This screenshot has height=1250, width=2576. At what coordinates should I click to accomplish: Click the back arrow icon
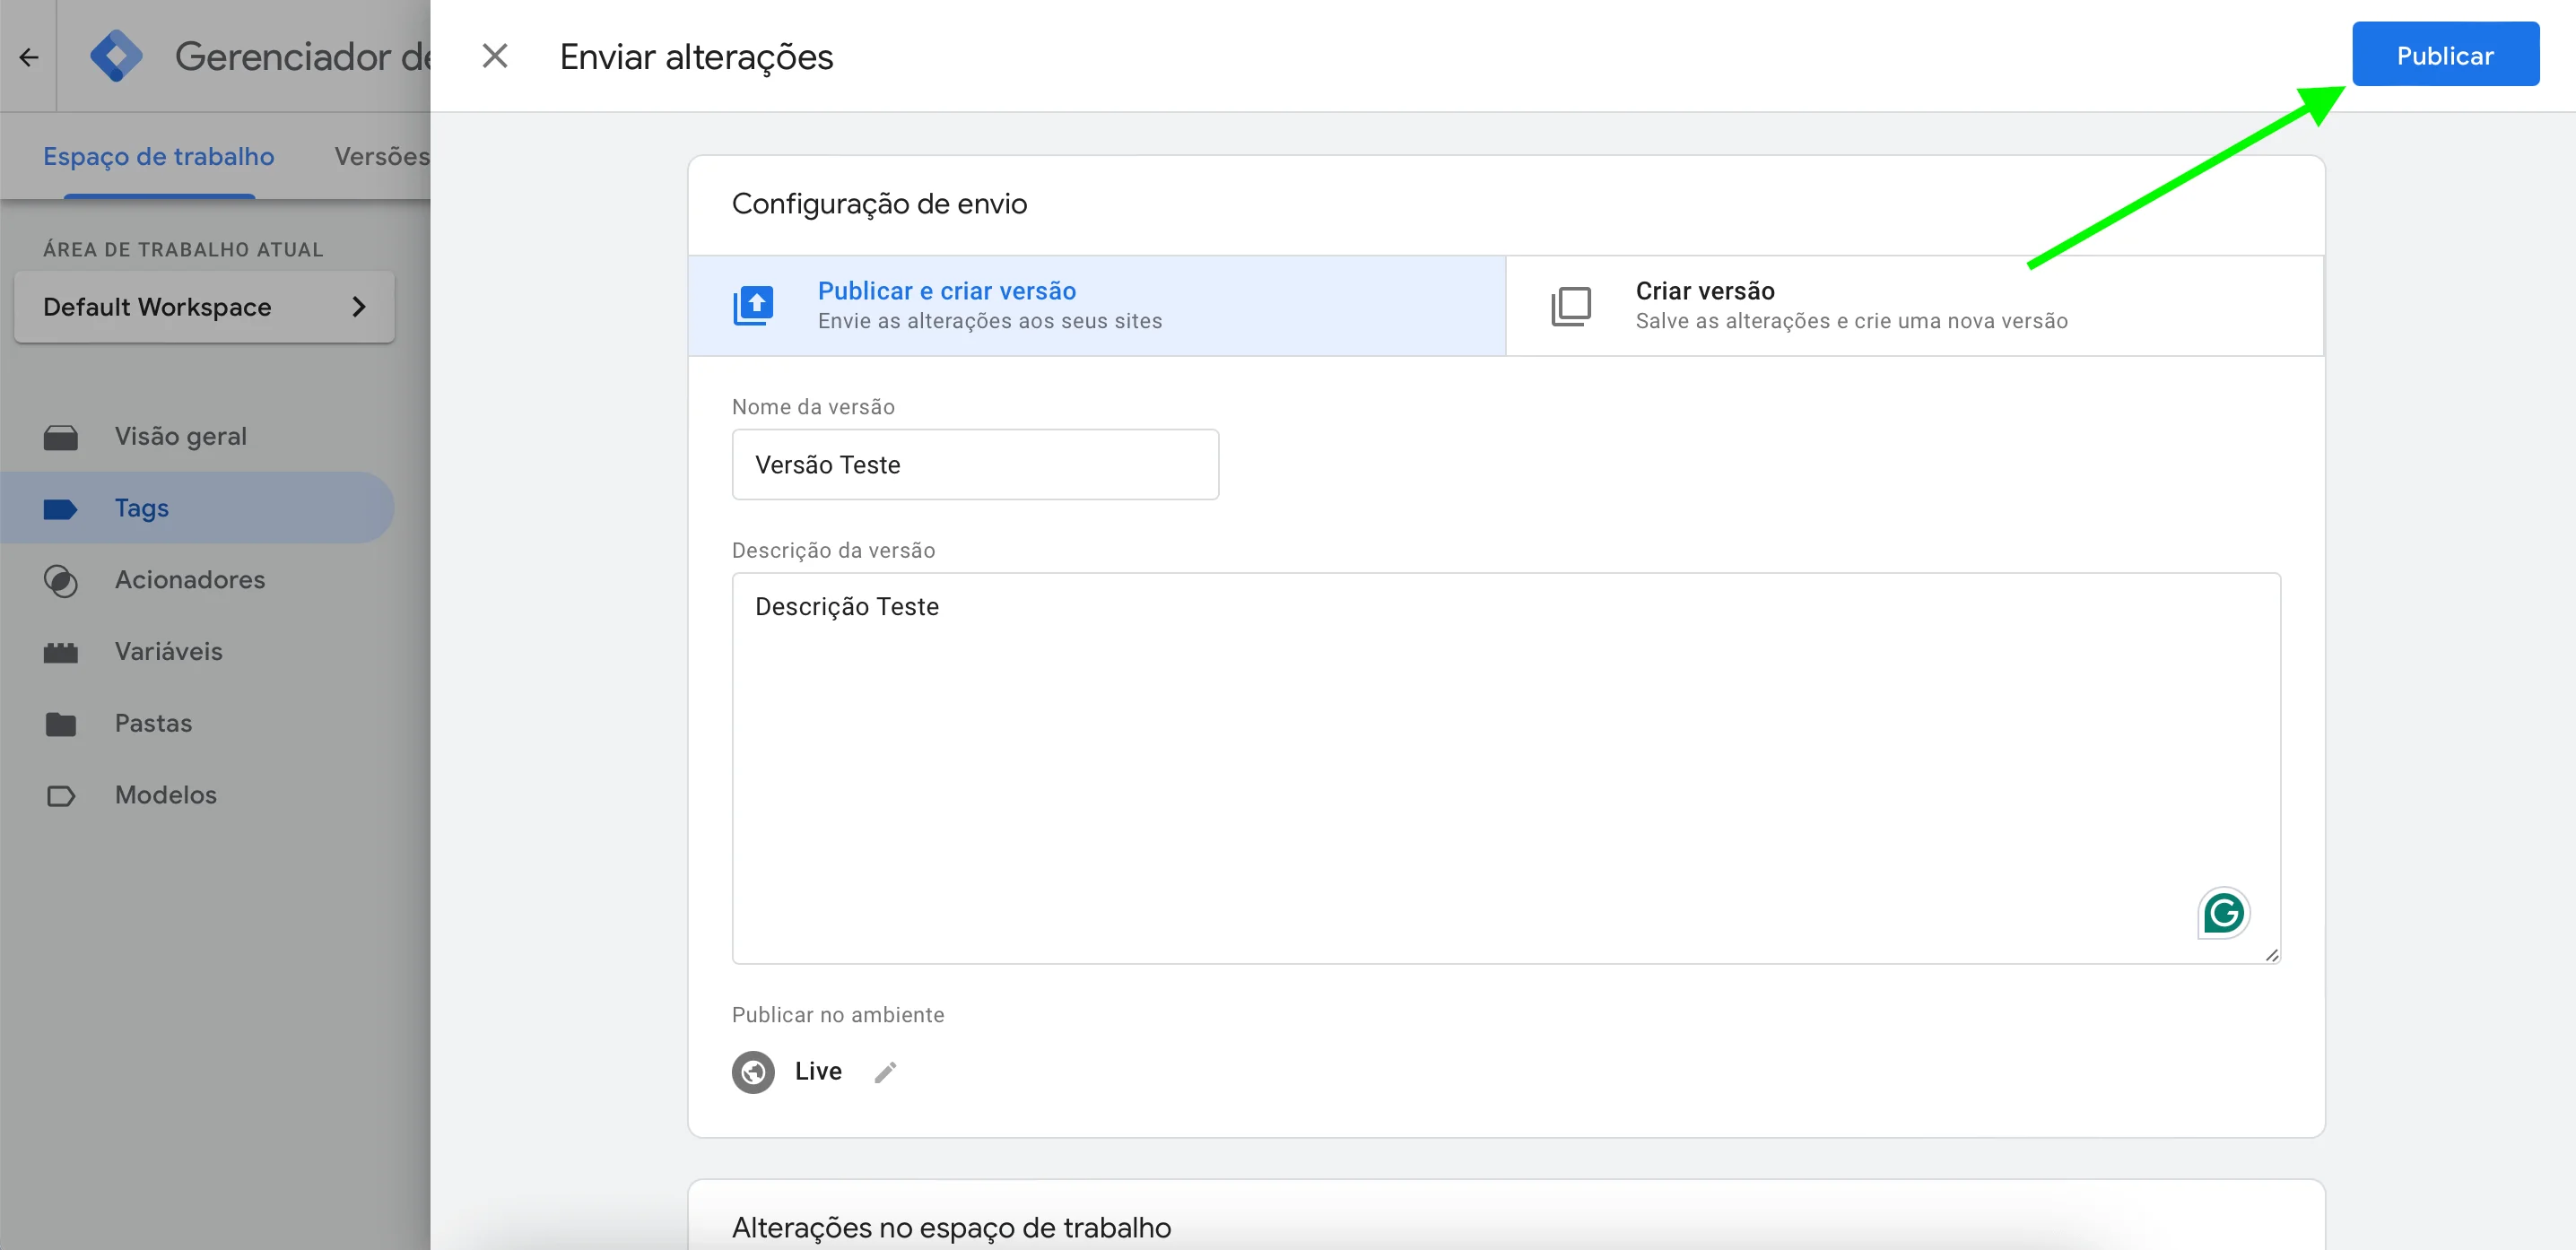pyautogui.click(x=29, y=57)
